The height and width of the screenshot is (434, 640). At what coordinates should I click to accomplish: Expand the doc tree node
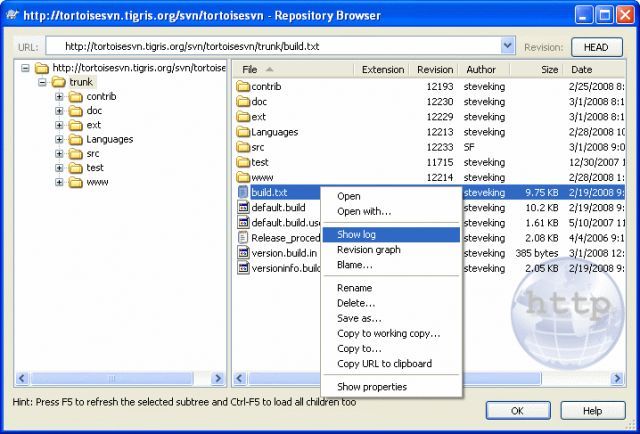(59, 111)
